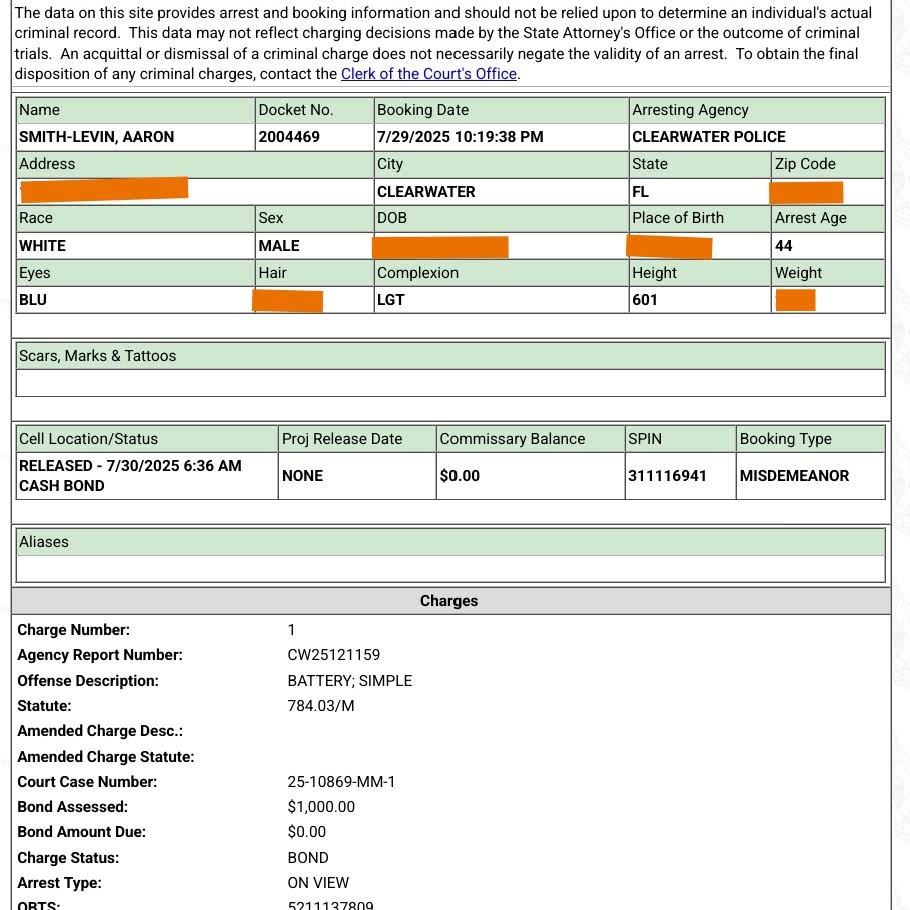Select the ON VIEW arrest type value

coord(318,883)
